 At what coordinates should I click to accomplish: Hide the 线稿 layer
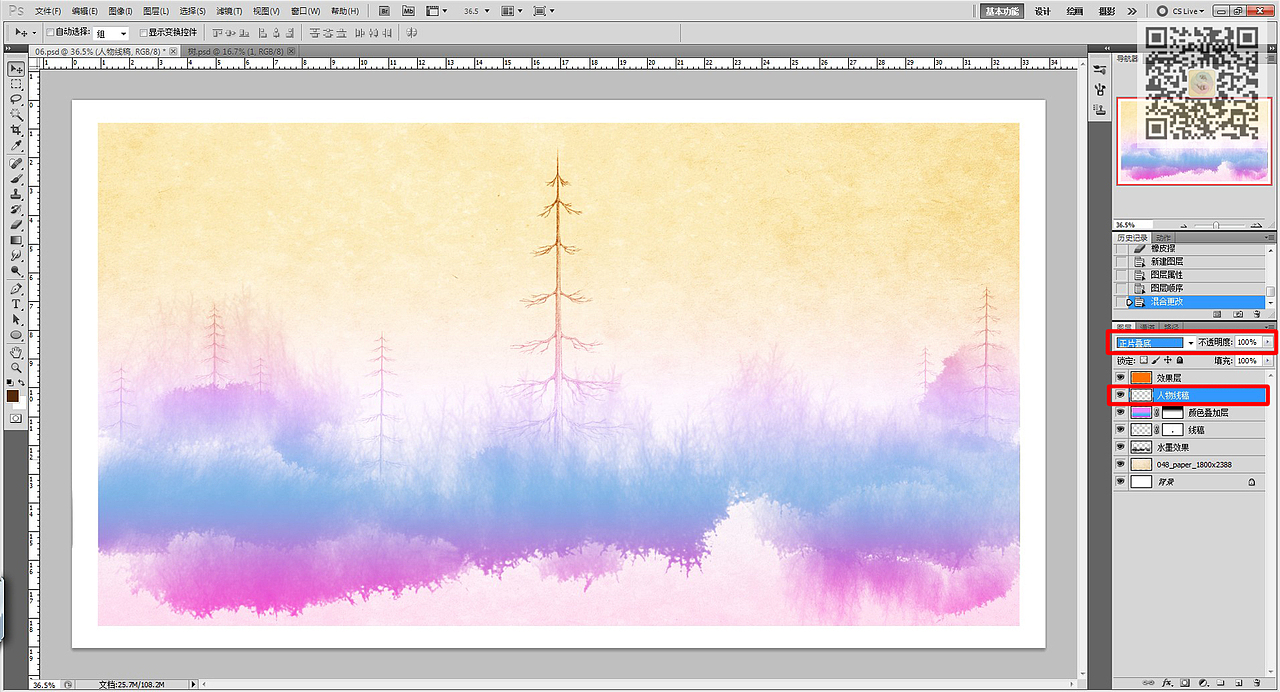click(x=1120, y=429)
